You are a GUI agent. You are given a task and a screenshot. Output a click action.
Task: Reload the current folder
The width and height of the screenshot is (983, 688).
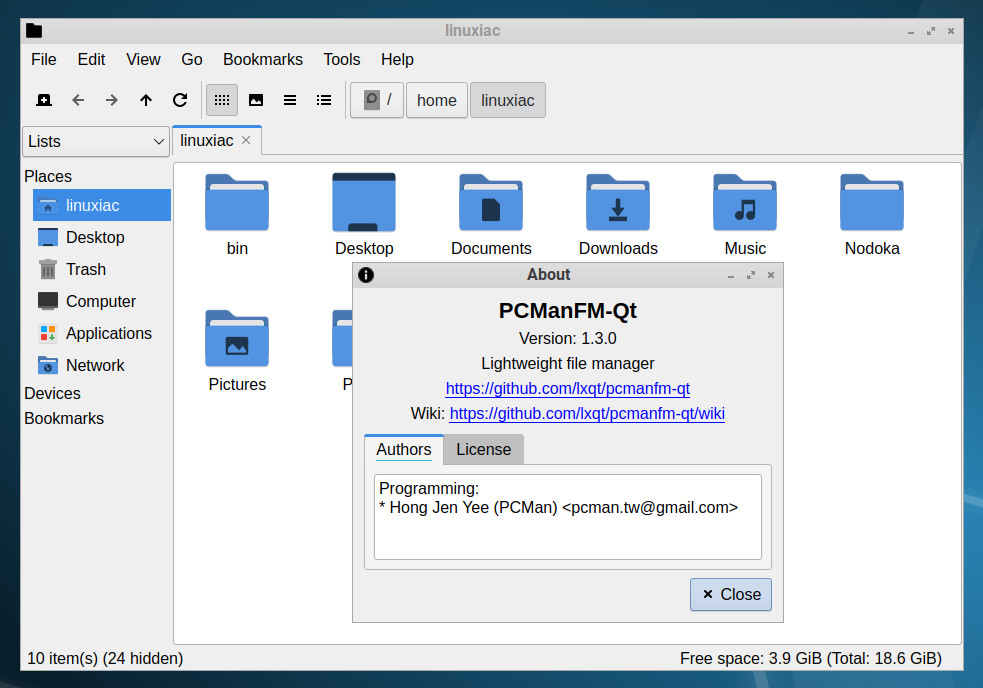(x=180, y=100)
